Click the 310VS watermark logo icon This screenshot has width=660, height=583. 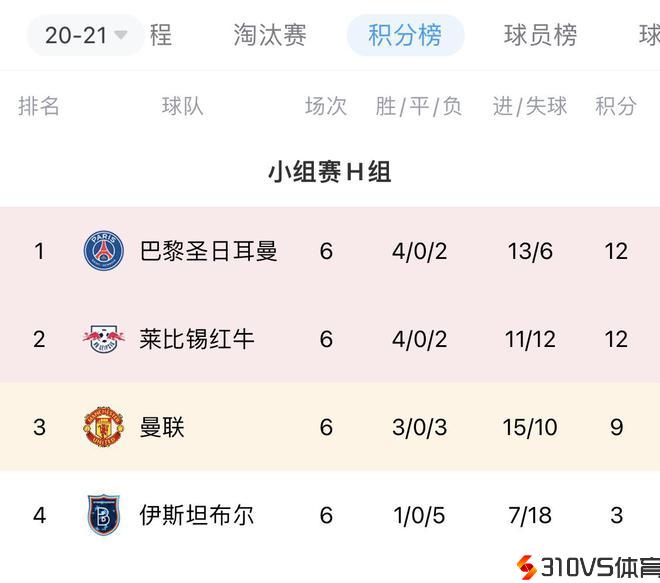tap(526, 567)
